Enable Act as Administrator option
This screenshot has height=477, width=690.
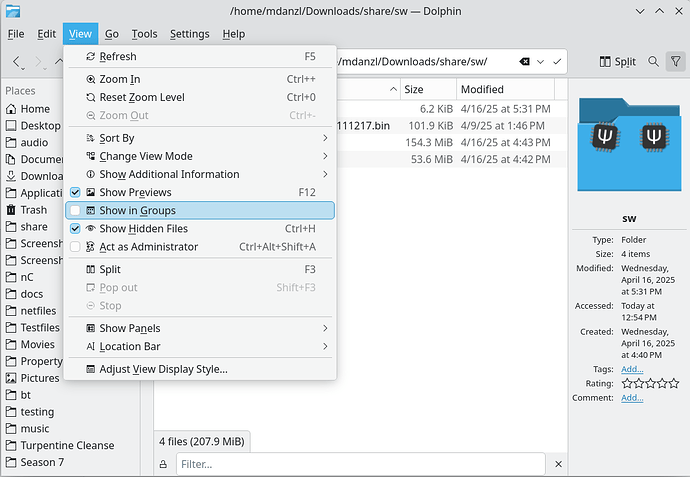point(200,247)
